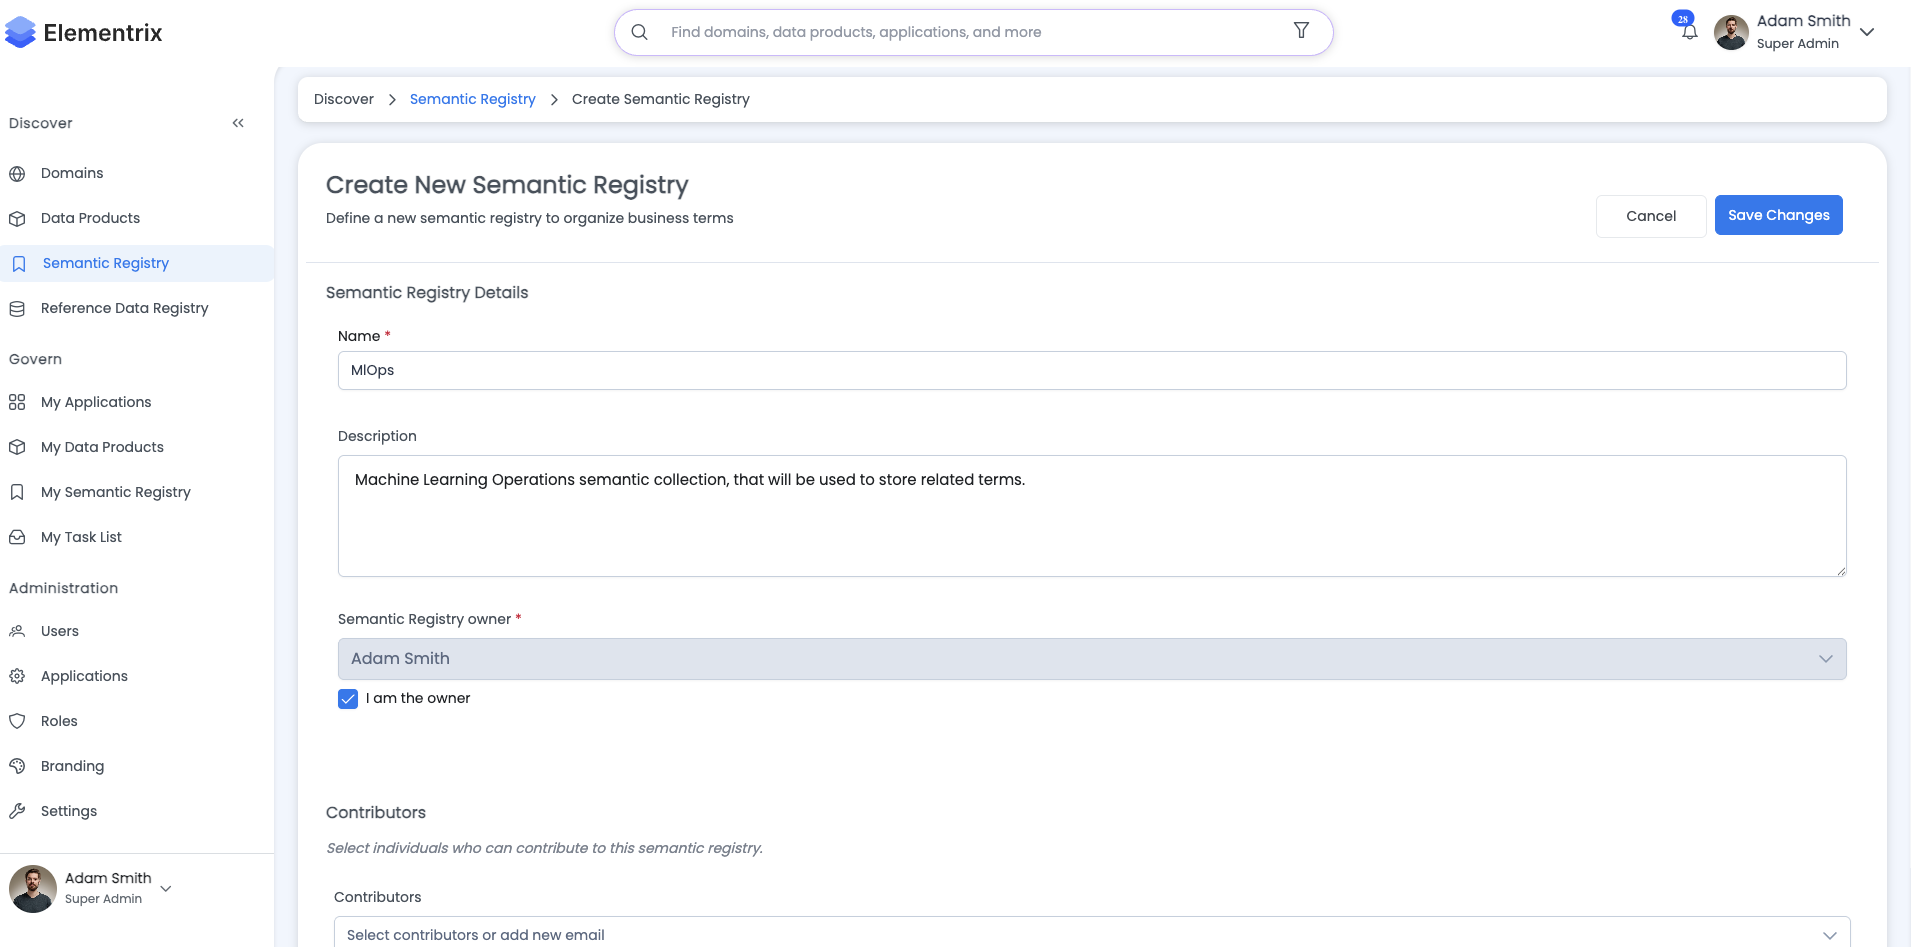Select My Semantic Registry in sidebar

coord(115,492)
